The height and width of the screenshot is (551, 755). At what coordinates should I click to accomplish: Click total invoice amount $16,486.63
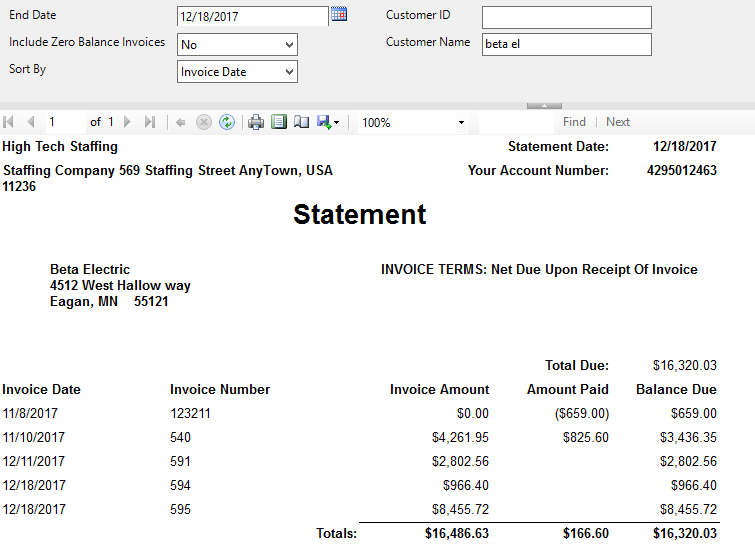tap(457, 534)
